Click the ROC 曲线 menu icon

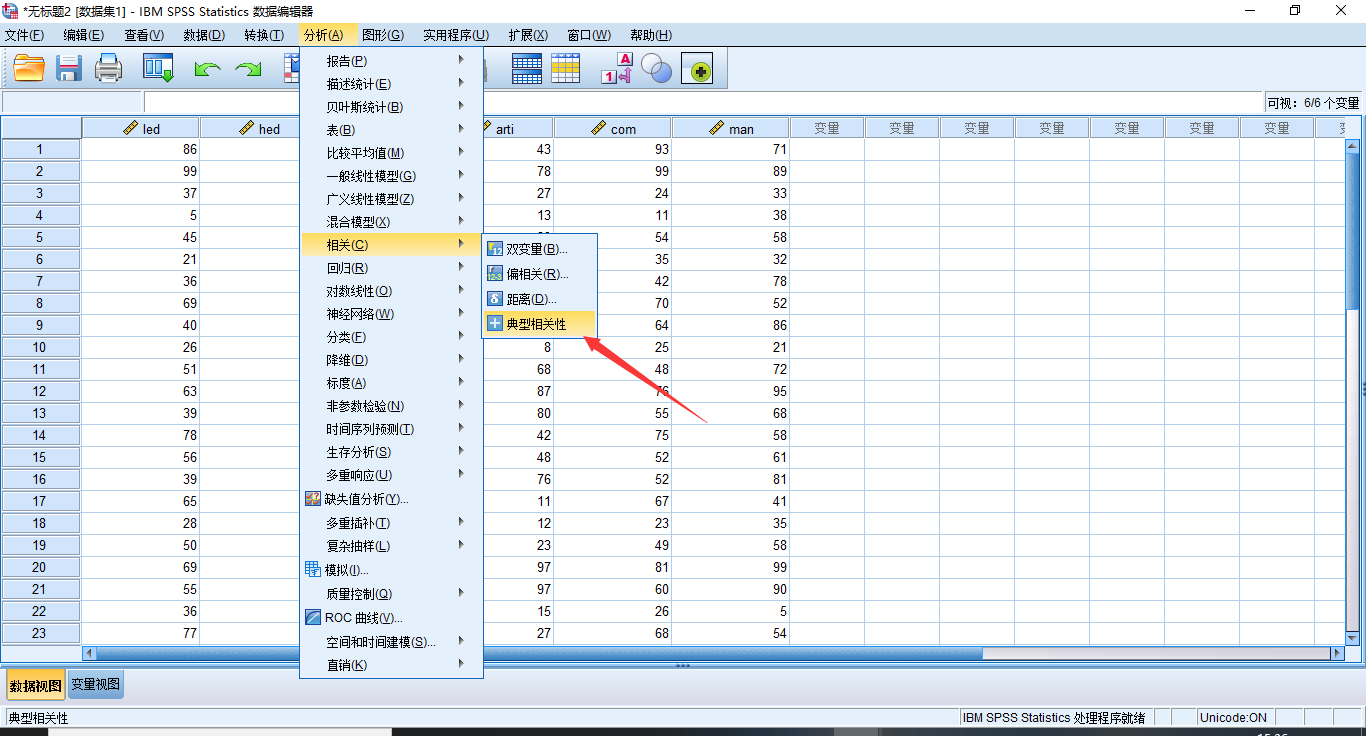click(x=313, y=618)
